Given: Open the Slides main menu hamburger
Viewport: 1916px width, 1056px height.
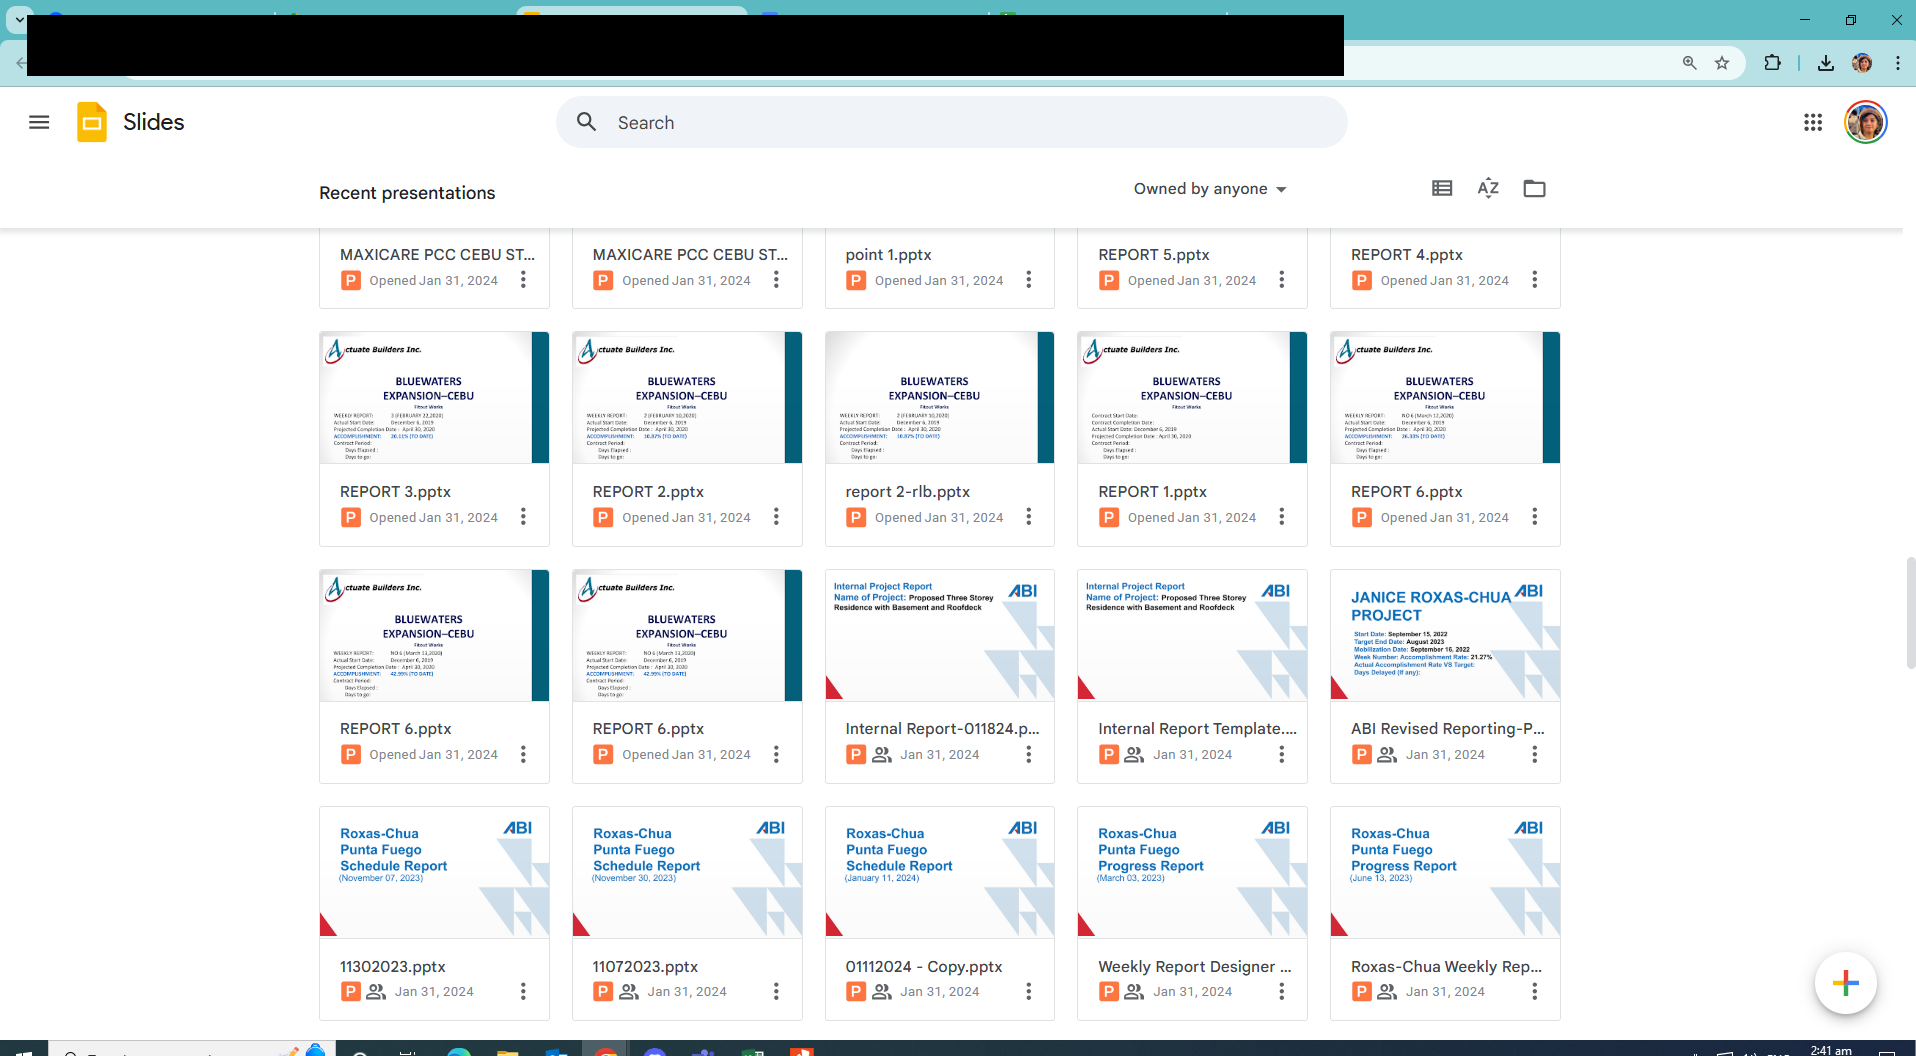Looking at the screenshot, I should [39, 122].
